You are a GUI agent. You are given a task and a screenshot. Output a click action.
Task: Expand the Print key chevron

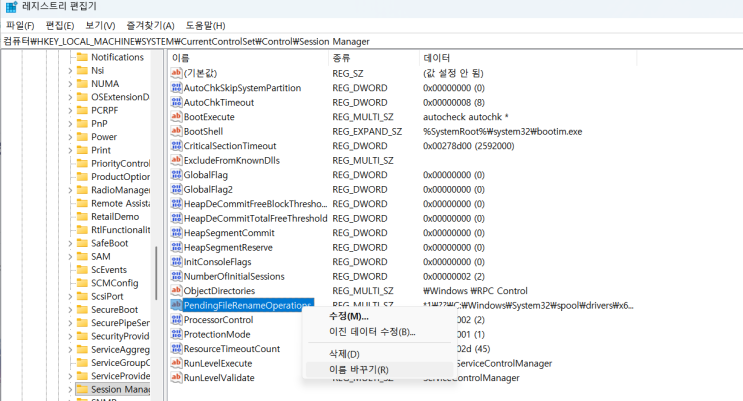coord(70,150)
